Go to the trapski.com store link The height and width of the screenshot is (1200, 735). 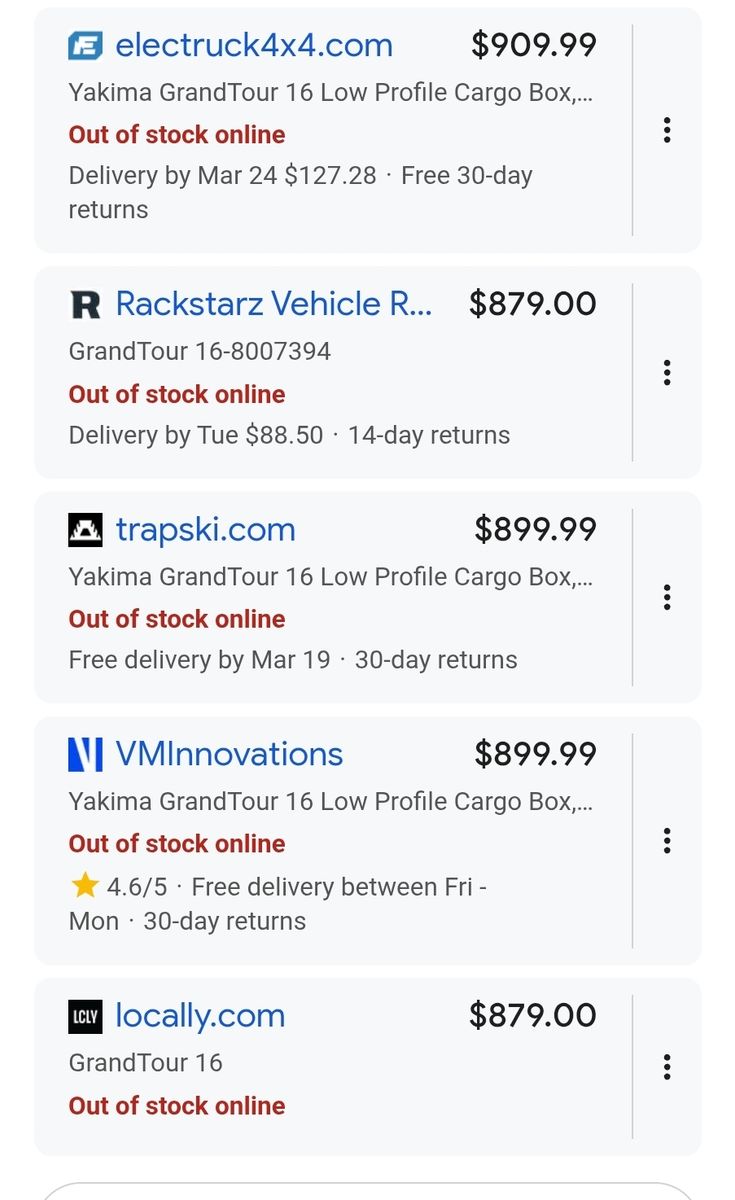[x=205, y=529]
